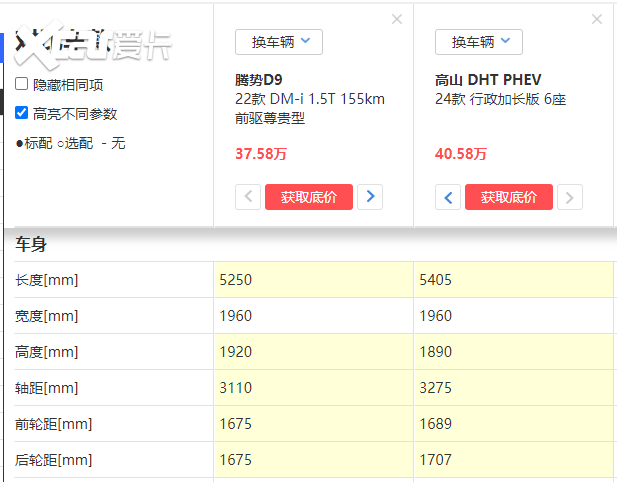This screenshot has width=617, height=482.
Task: Select height value 1920
Action: tap(235, 351)
